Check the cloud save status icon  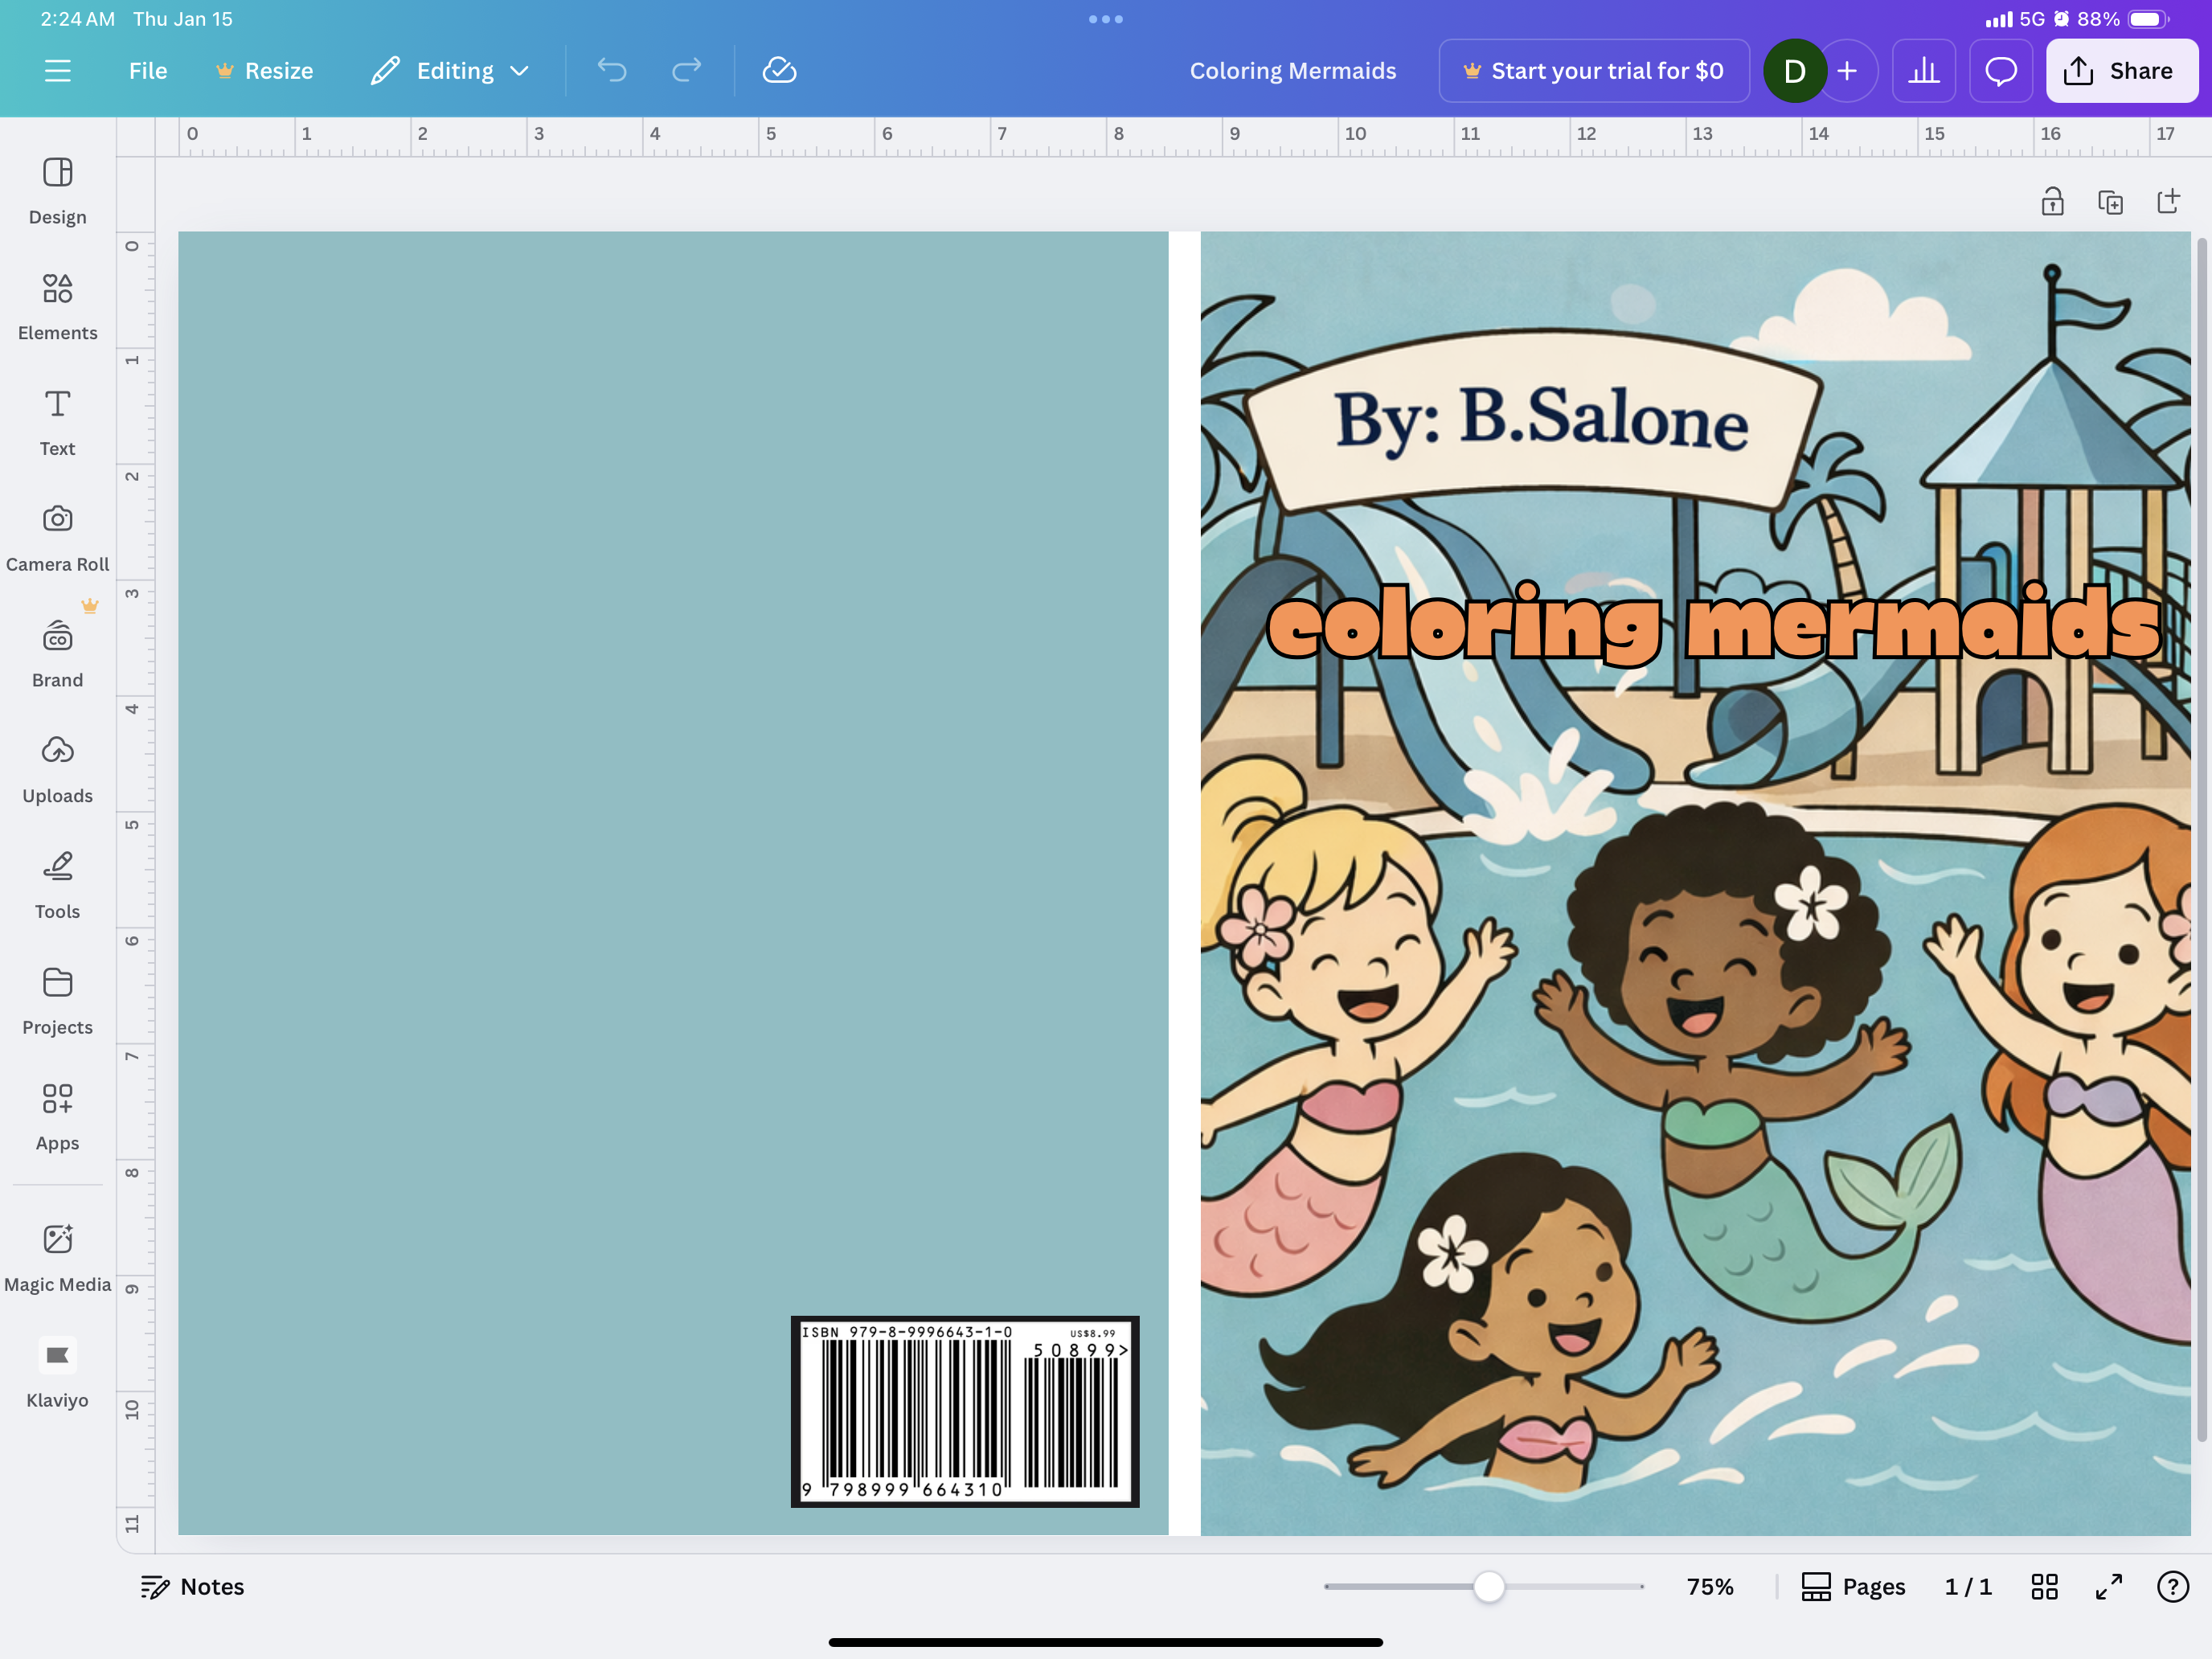[779, 71]
